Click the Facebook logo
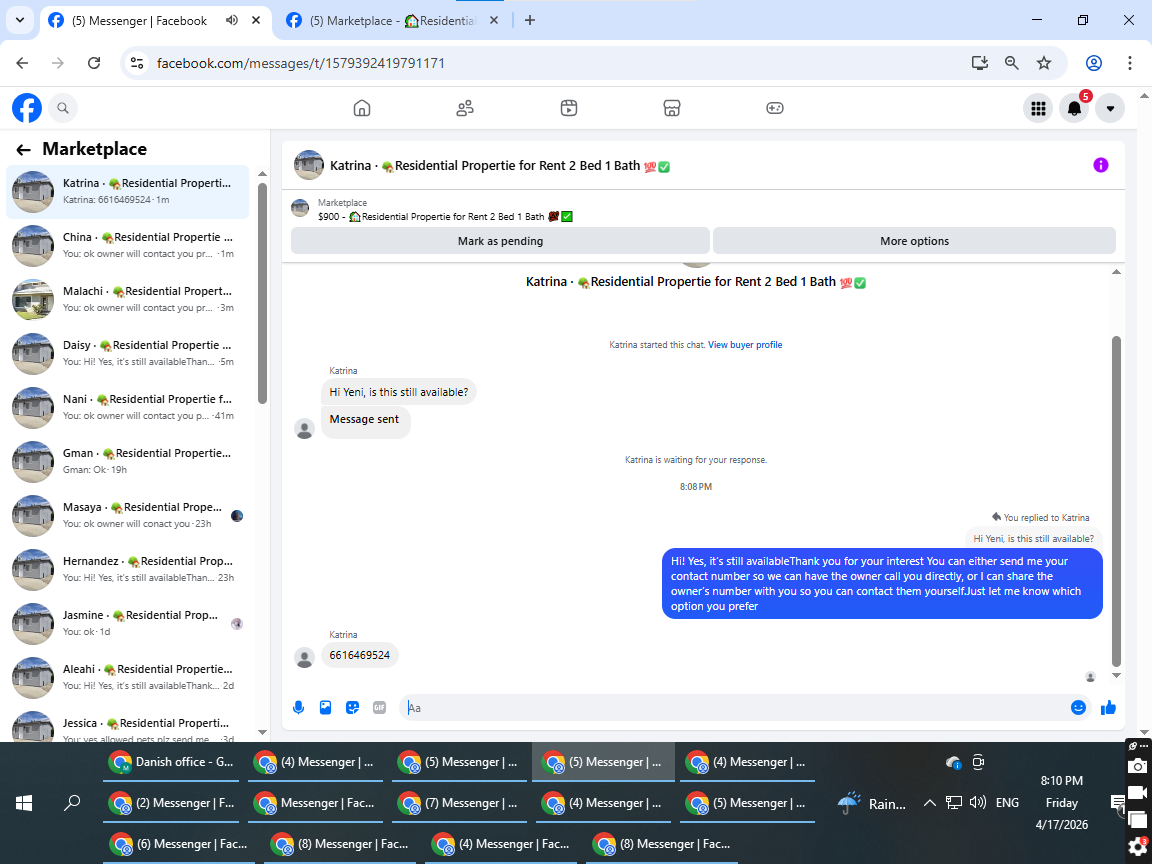1152x864 pixels. 27,108
